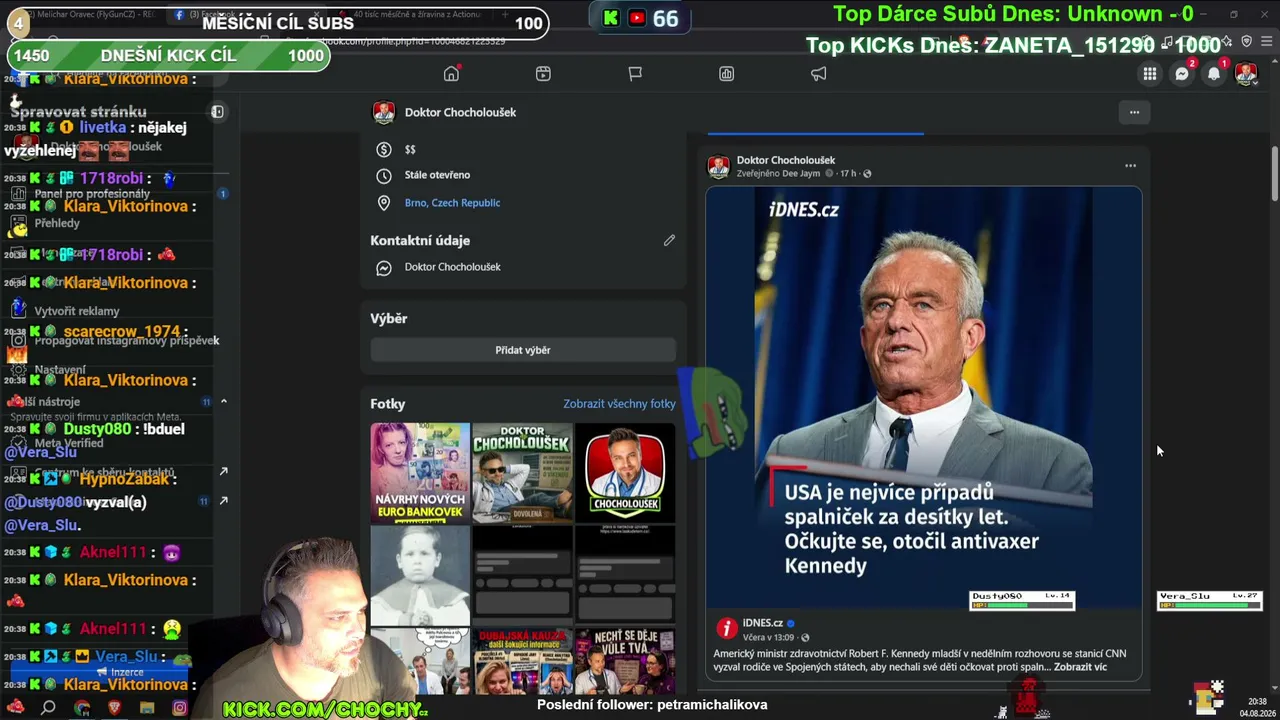Open the red Chocholoušek logo photo
The image size is (1280, 720).
click(x=625, y=473)
